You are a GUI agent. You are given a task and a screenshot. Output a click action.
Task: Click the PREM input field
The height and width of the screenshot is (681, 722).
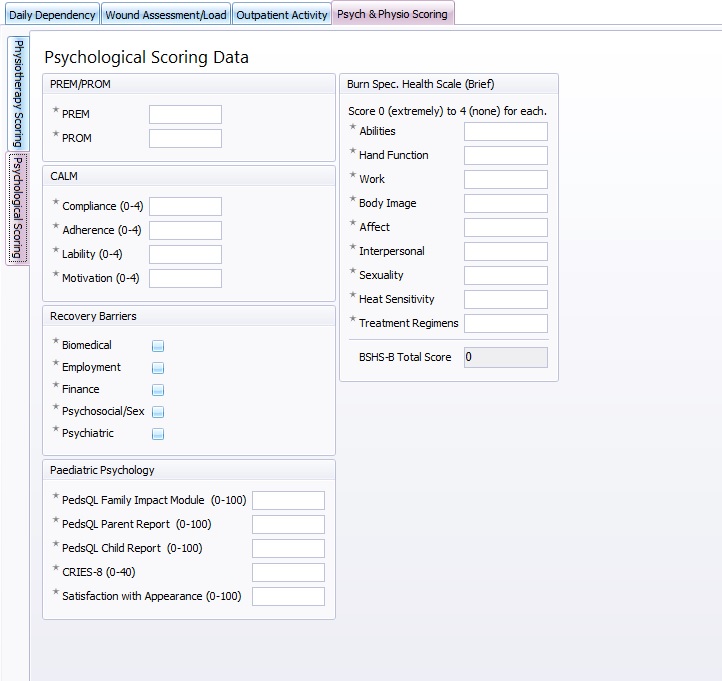185,114
